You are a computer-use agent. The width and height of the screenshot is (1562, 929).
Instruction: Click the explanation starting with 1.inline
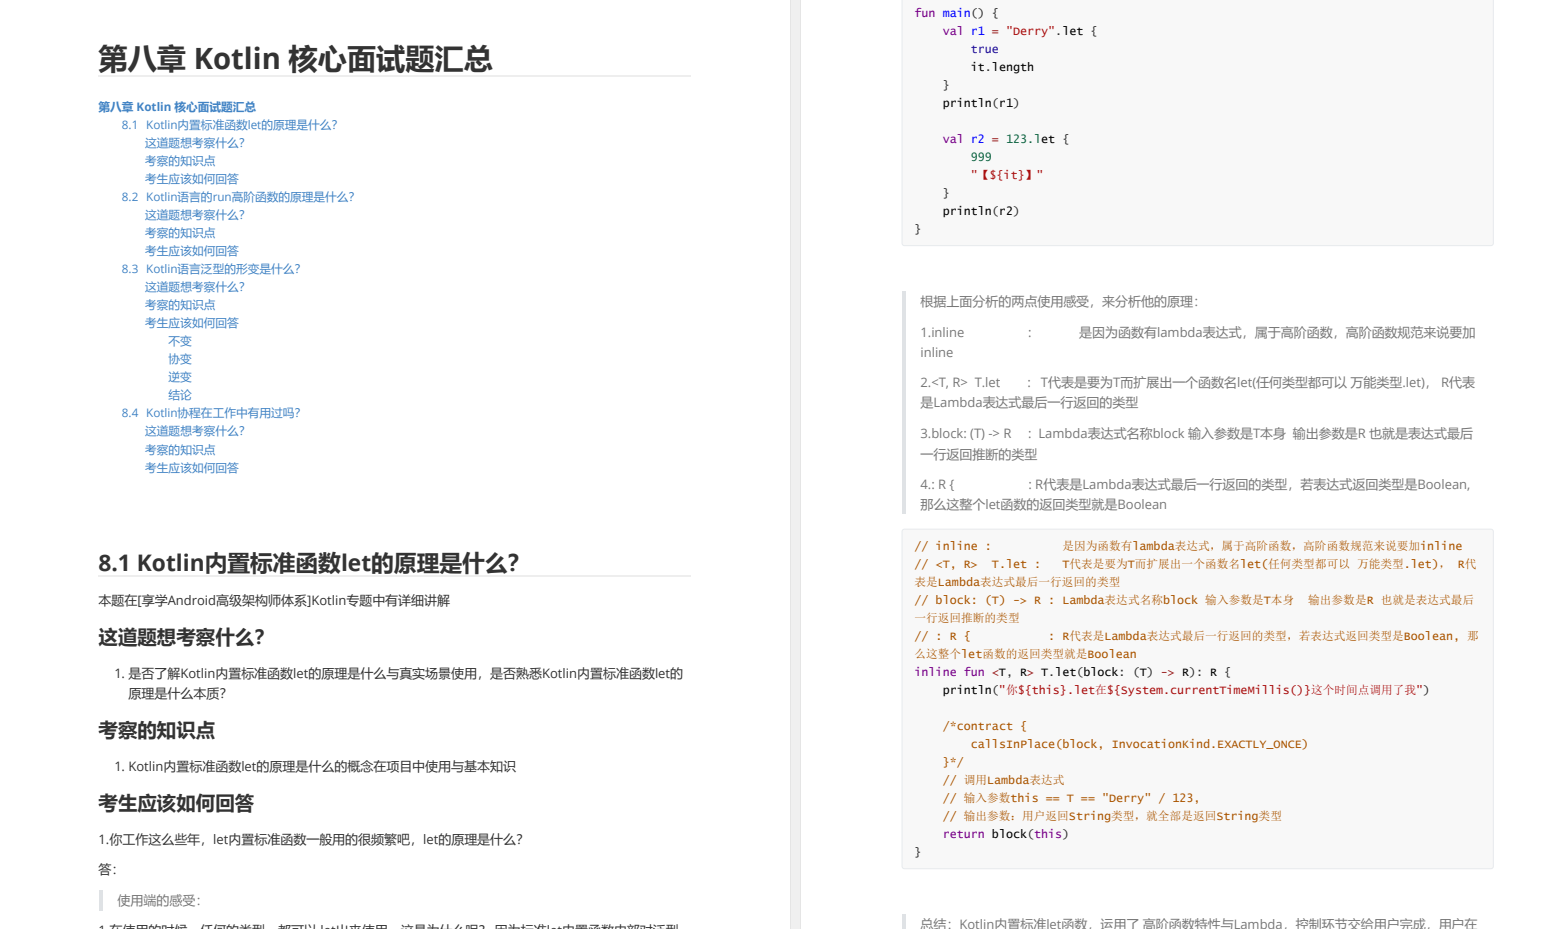coord(1198,343)
